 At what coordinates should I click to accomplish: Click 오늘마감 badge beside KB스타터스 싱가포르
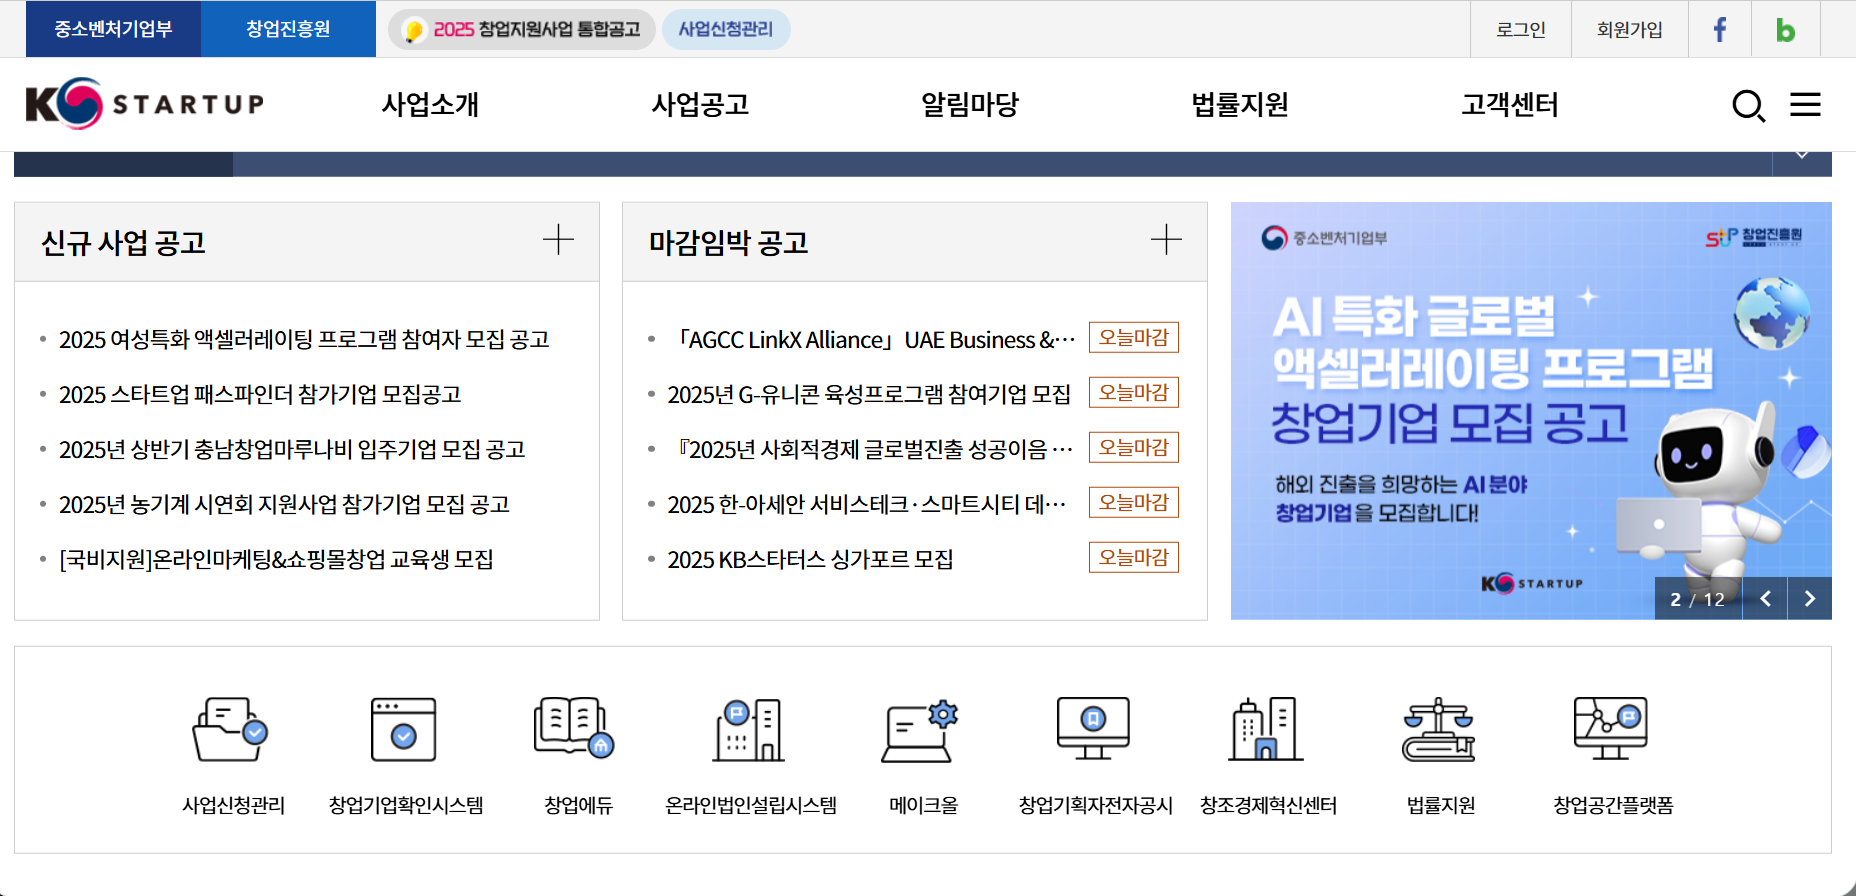[x=1133, y=557]
